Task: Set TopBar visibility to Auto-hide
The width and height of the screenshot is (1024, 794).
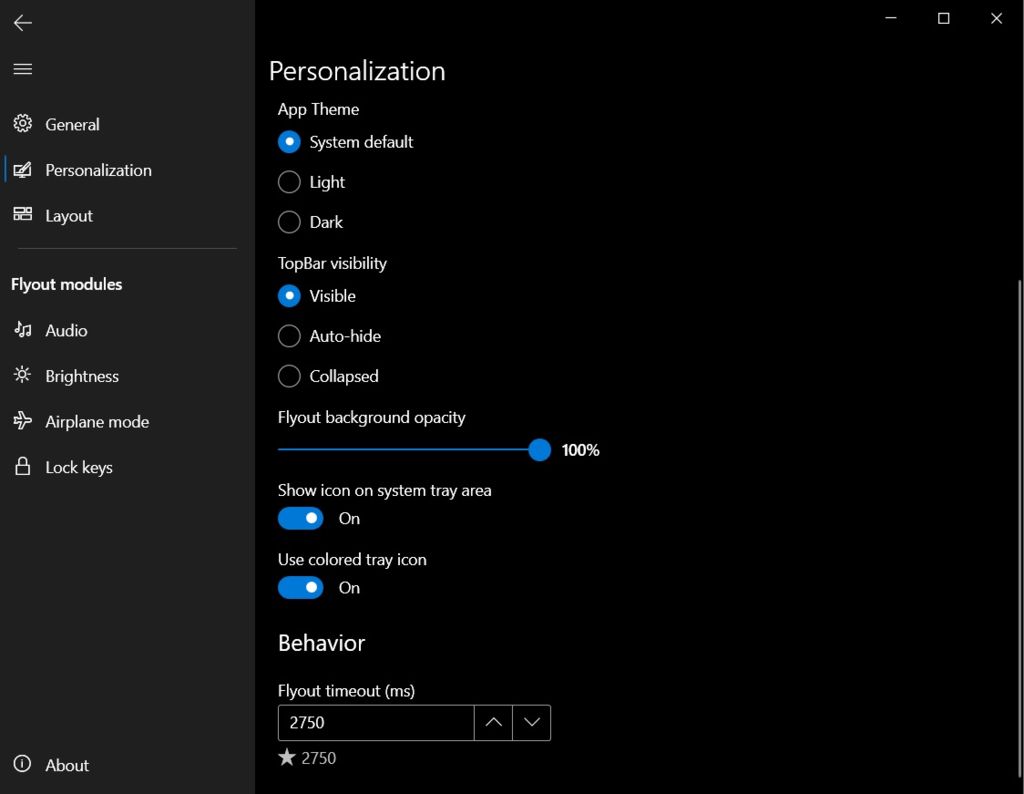Action: click(x=289, y=336)
